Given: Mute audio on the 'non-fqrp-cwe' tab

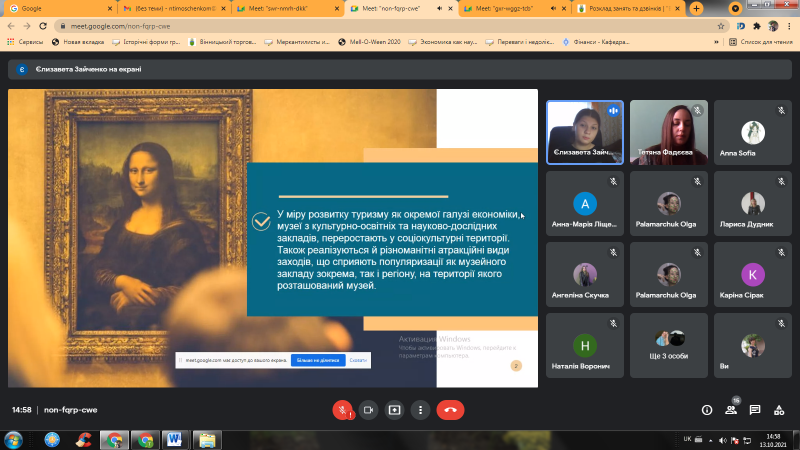Looking at the screenshot, I should pos(439,9).
